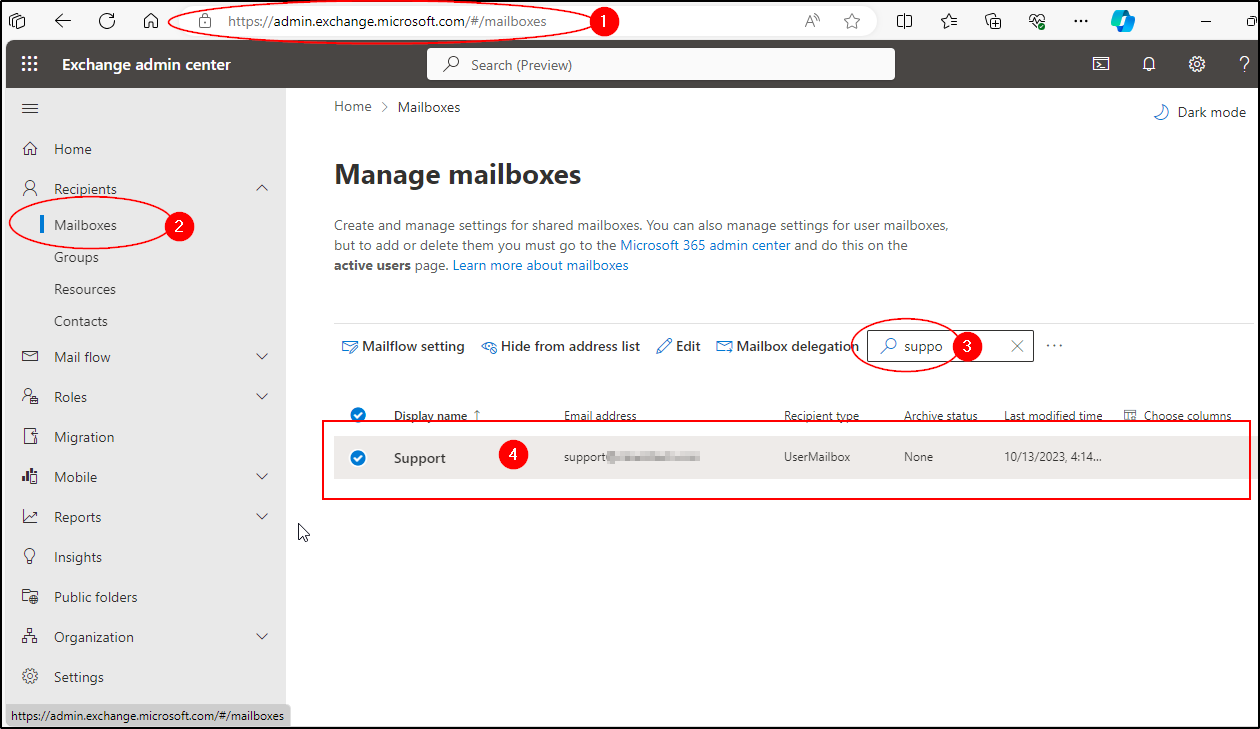Collapse navigation with the hamburger icon
The image size is (1260, 729).
[30, 108]
